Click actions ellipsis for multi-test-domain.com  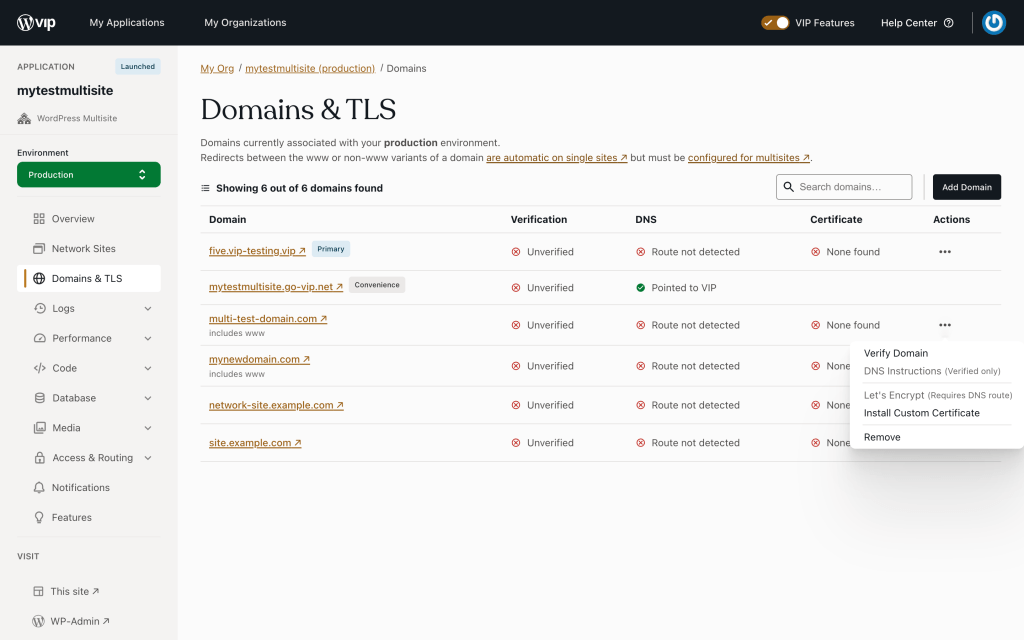(x=944, y=325)
